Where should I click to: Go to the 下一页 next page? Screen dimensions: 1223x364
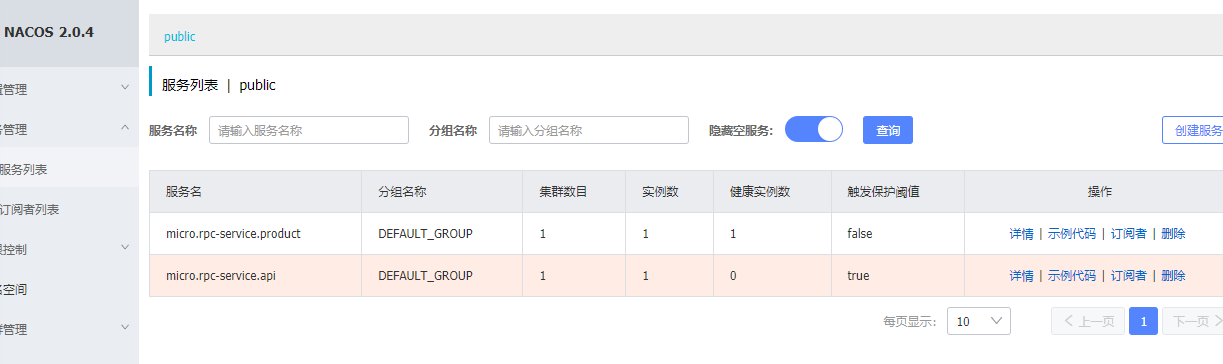coord(1194,321)
